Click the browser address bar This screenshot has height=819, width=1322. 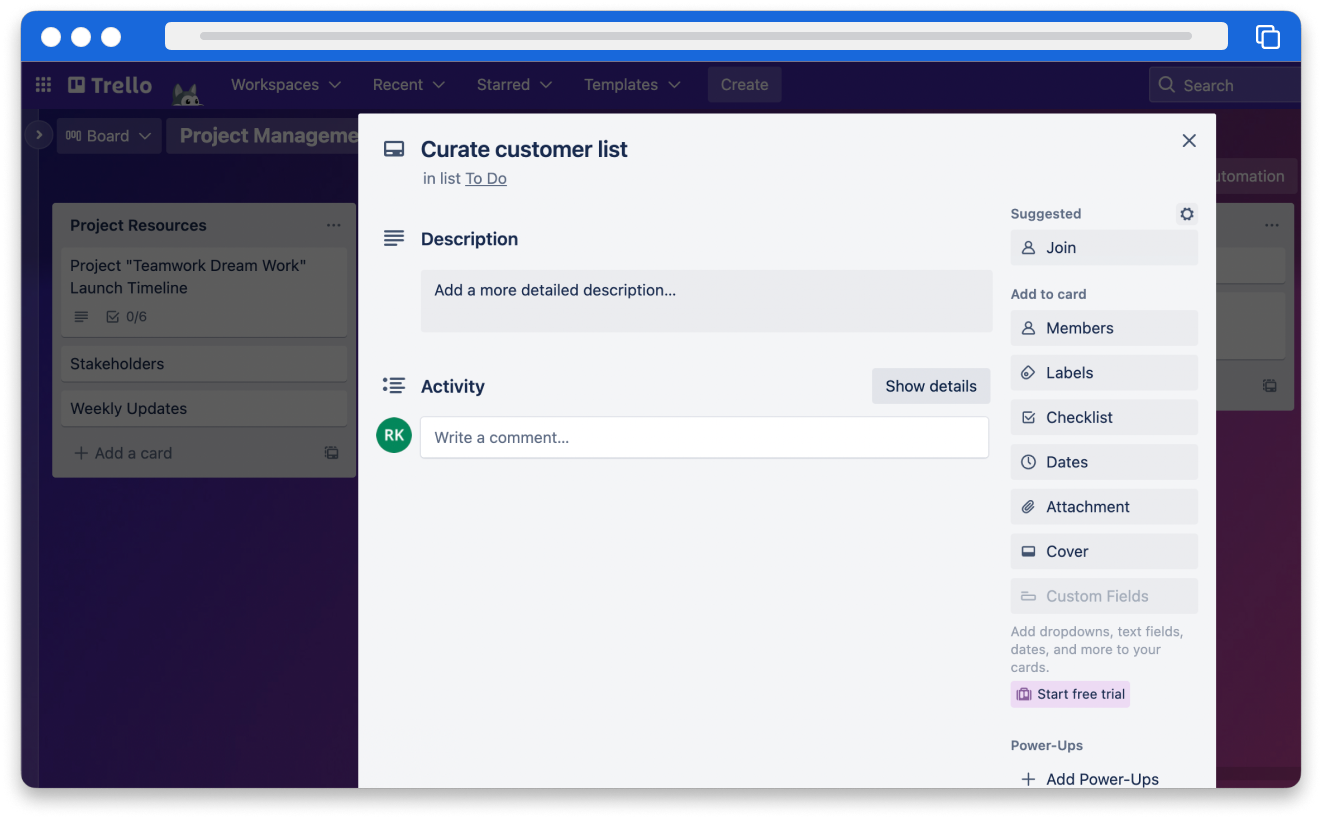pos(696,36)
